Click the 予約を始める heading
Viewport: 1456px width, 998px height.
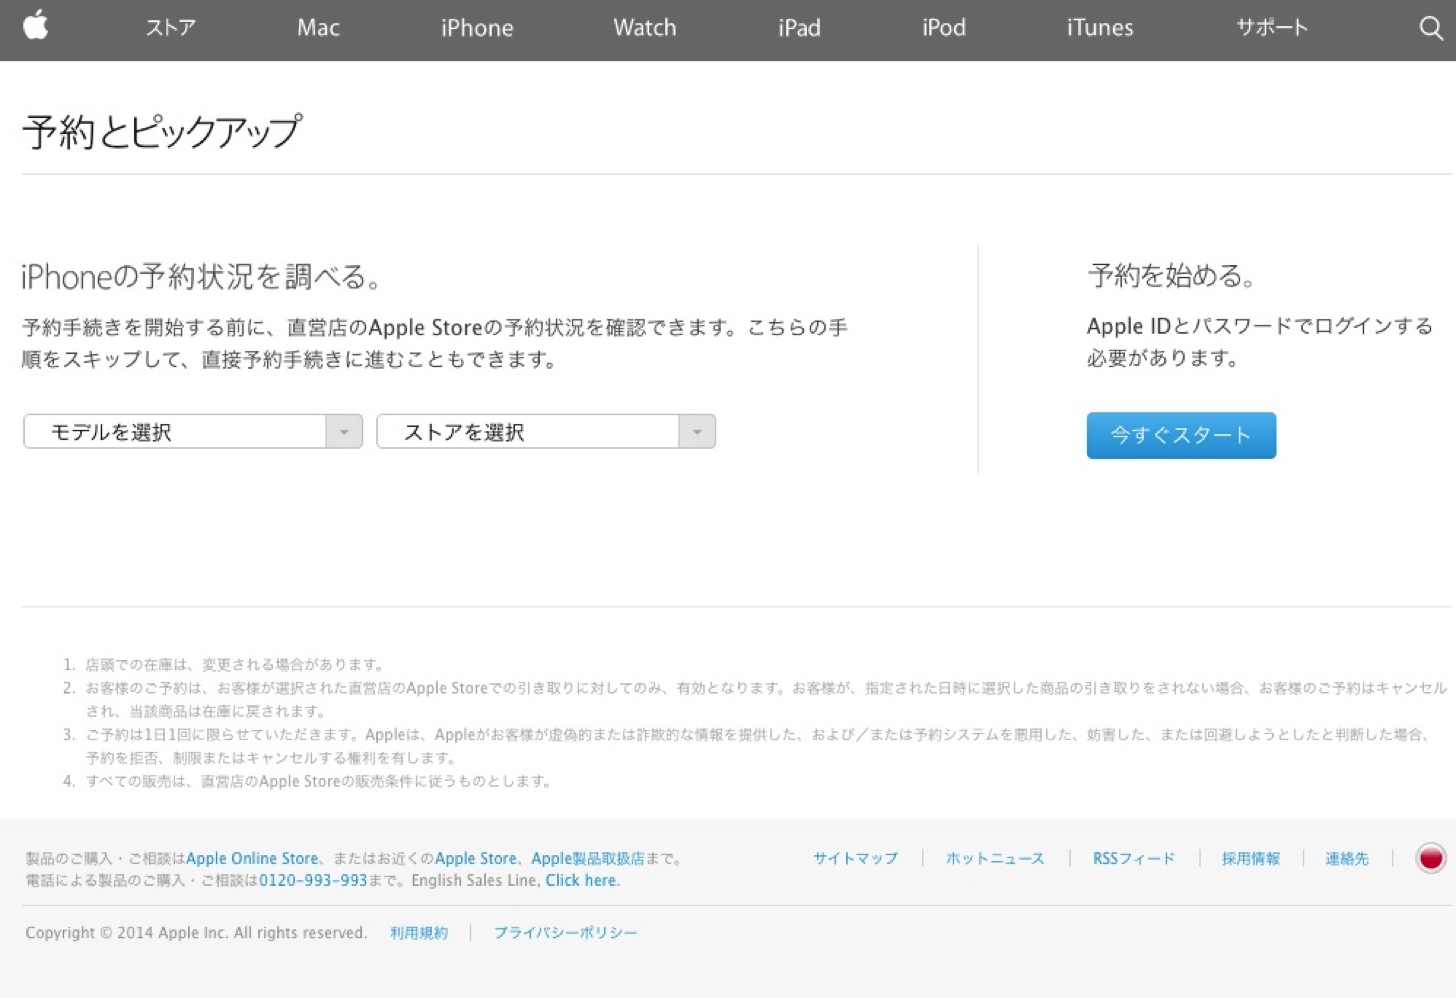[x=1172, y=275]
